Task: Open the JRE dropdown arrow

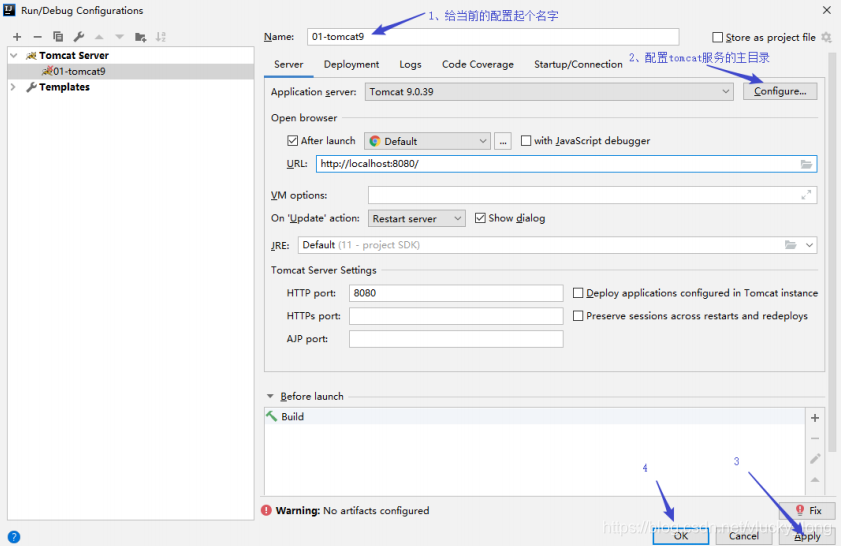Action: (809, 245)
